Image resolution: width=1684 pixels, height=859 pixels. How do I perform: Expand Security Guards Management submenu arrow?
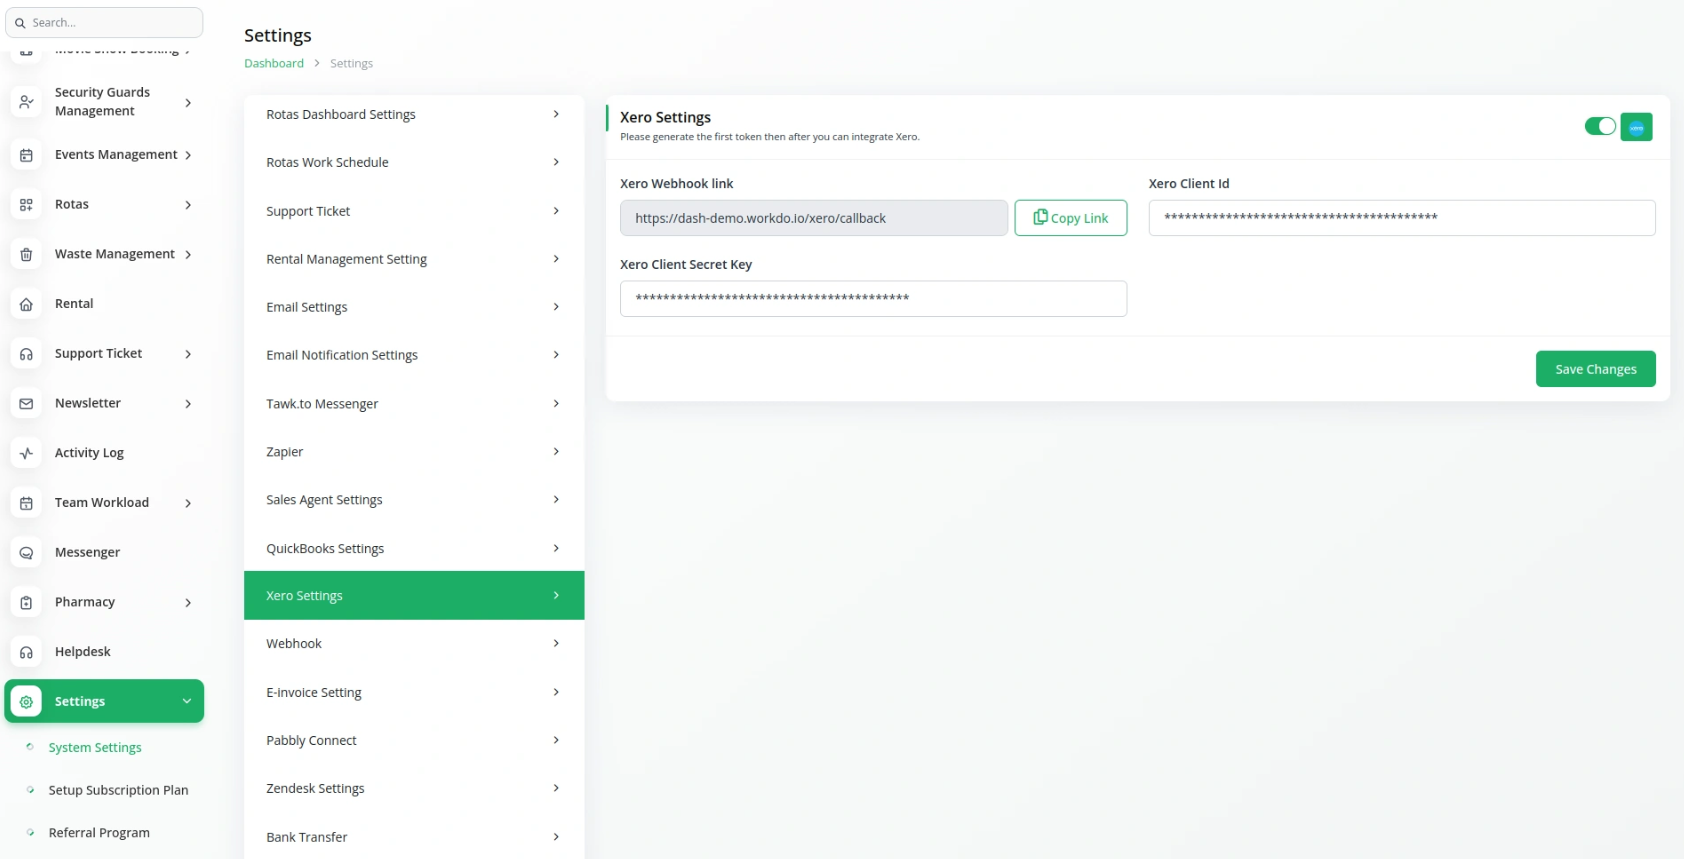[x=188, y=102]
